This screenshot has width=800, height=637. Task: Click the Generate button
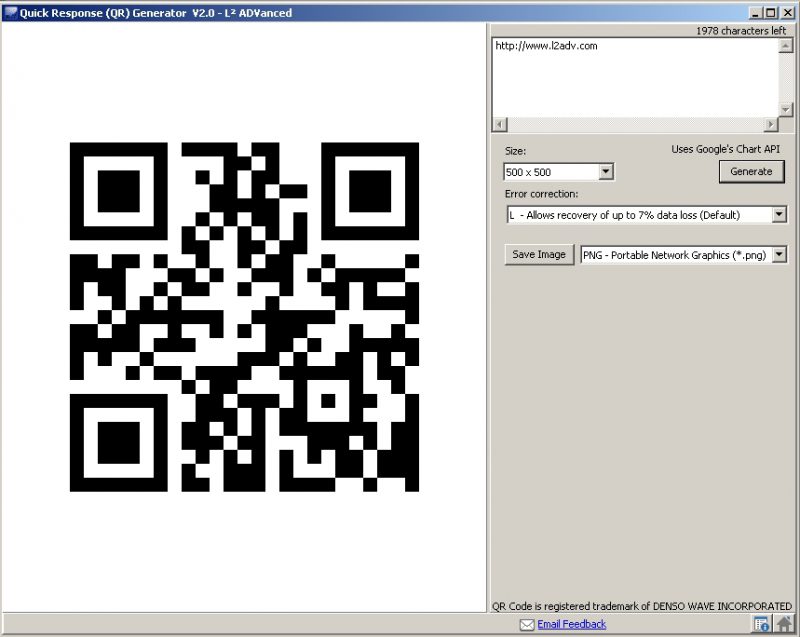pos(751,171)
